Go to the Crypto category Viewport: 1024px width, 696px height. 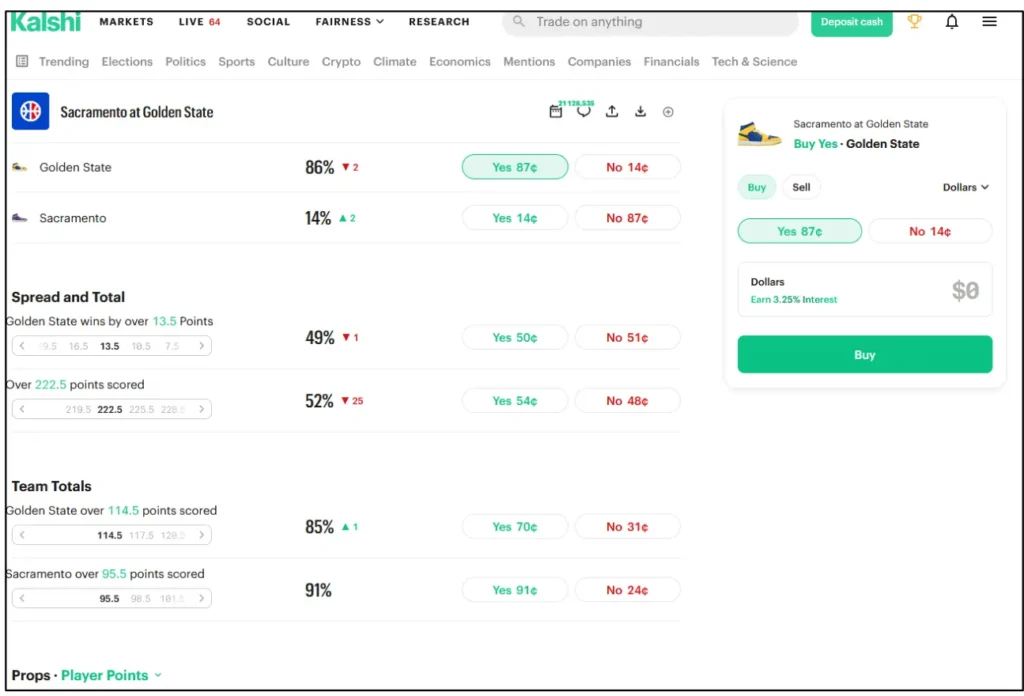[x=341, y=61]
